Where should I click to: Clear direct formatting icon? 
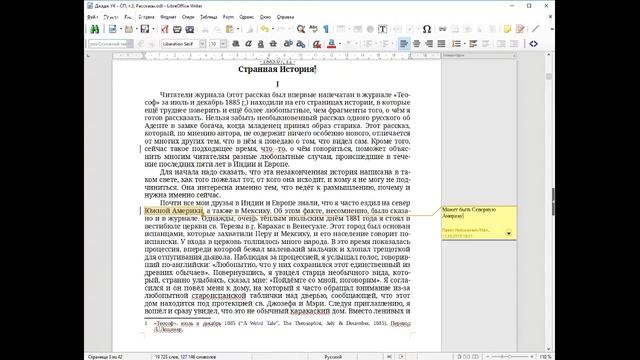316,44
